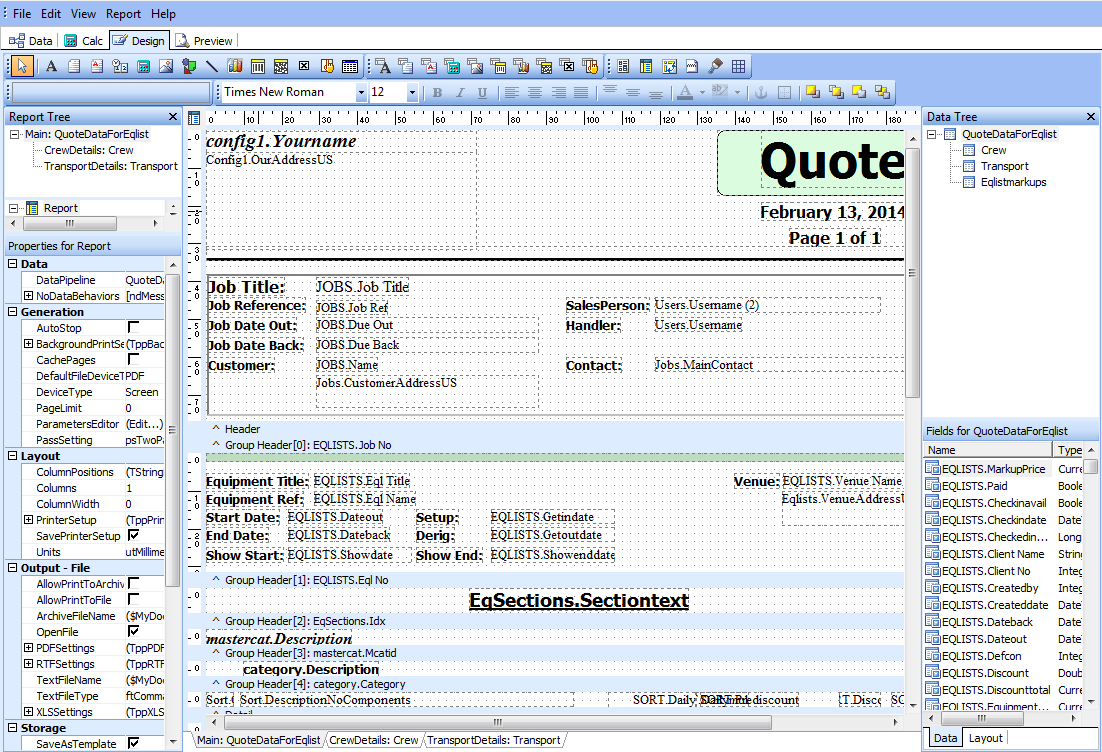Select the Line drawing tool

pos(212,67)
